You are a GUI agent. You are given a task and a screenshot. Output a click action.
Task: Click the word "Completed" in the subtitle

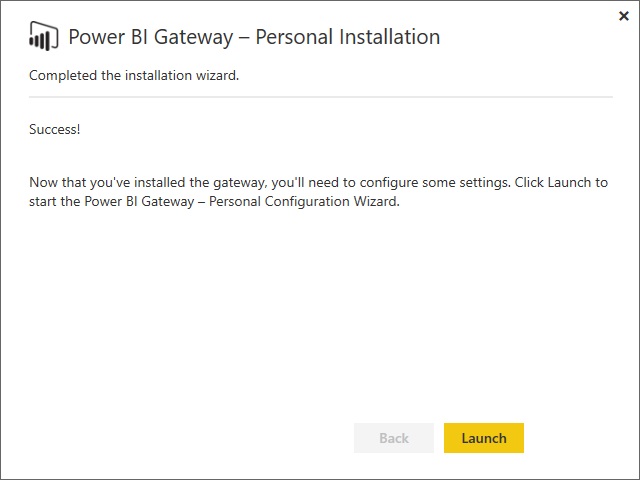[x=62, y=75]
